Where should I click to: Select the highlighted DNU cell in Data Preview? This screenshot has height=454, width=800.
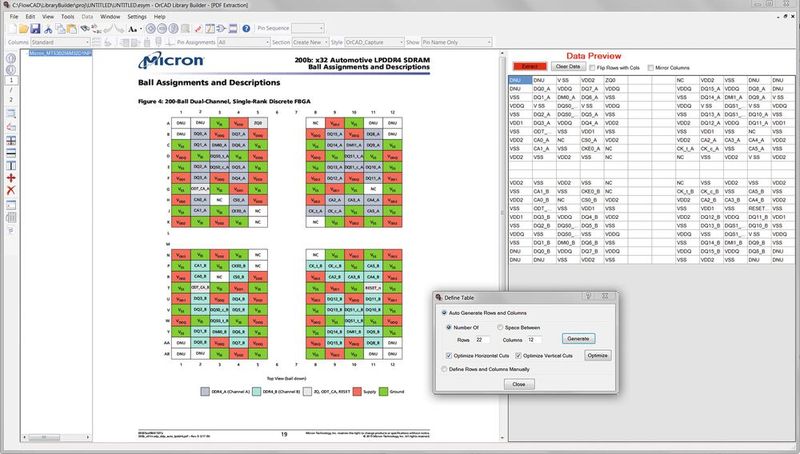(520, 80)
